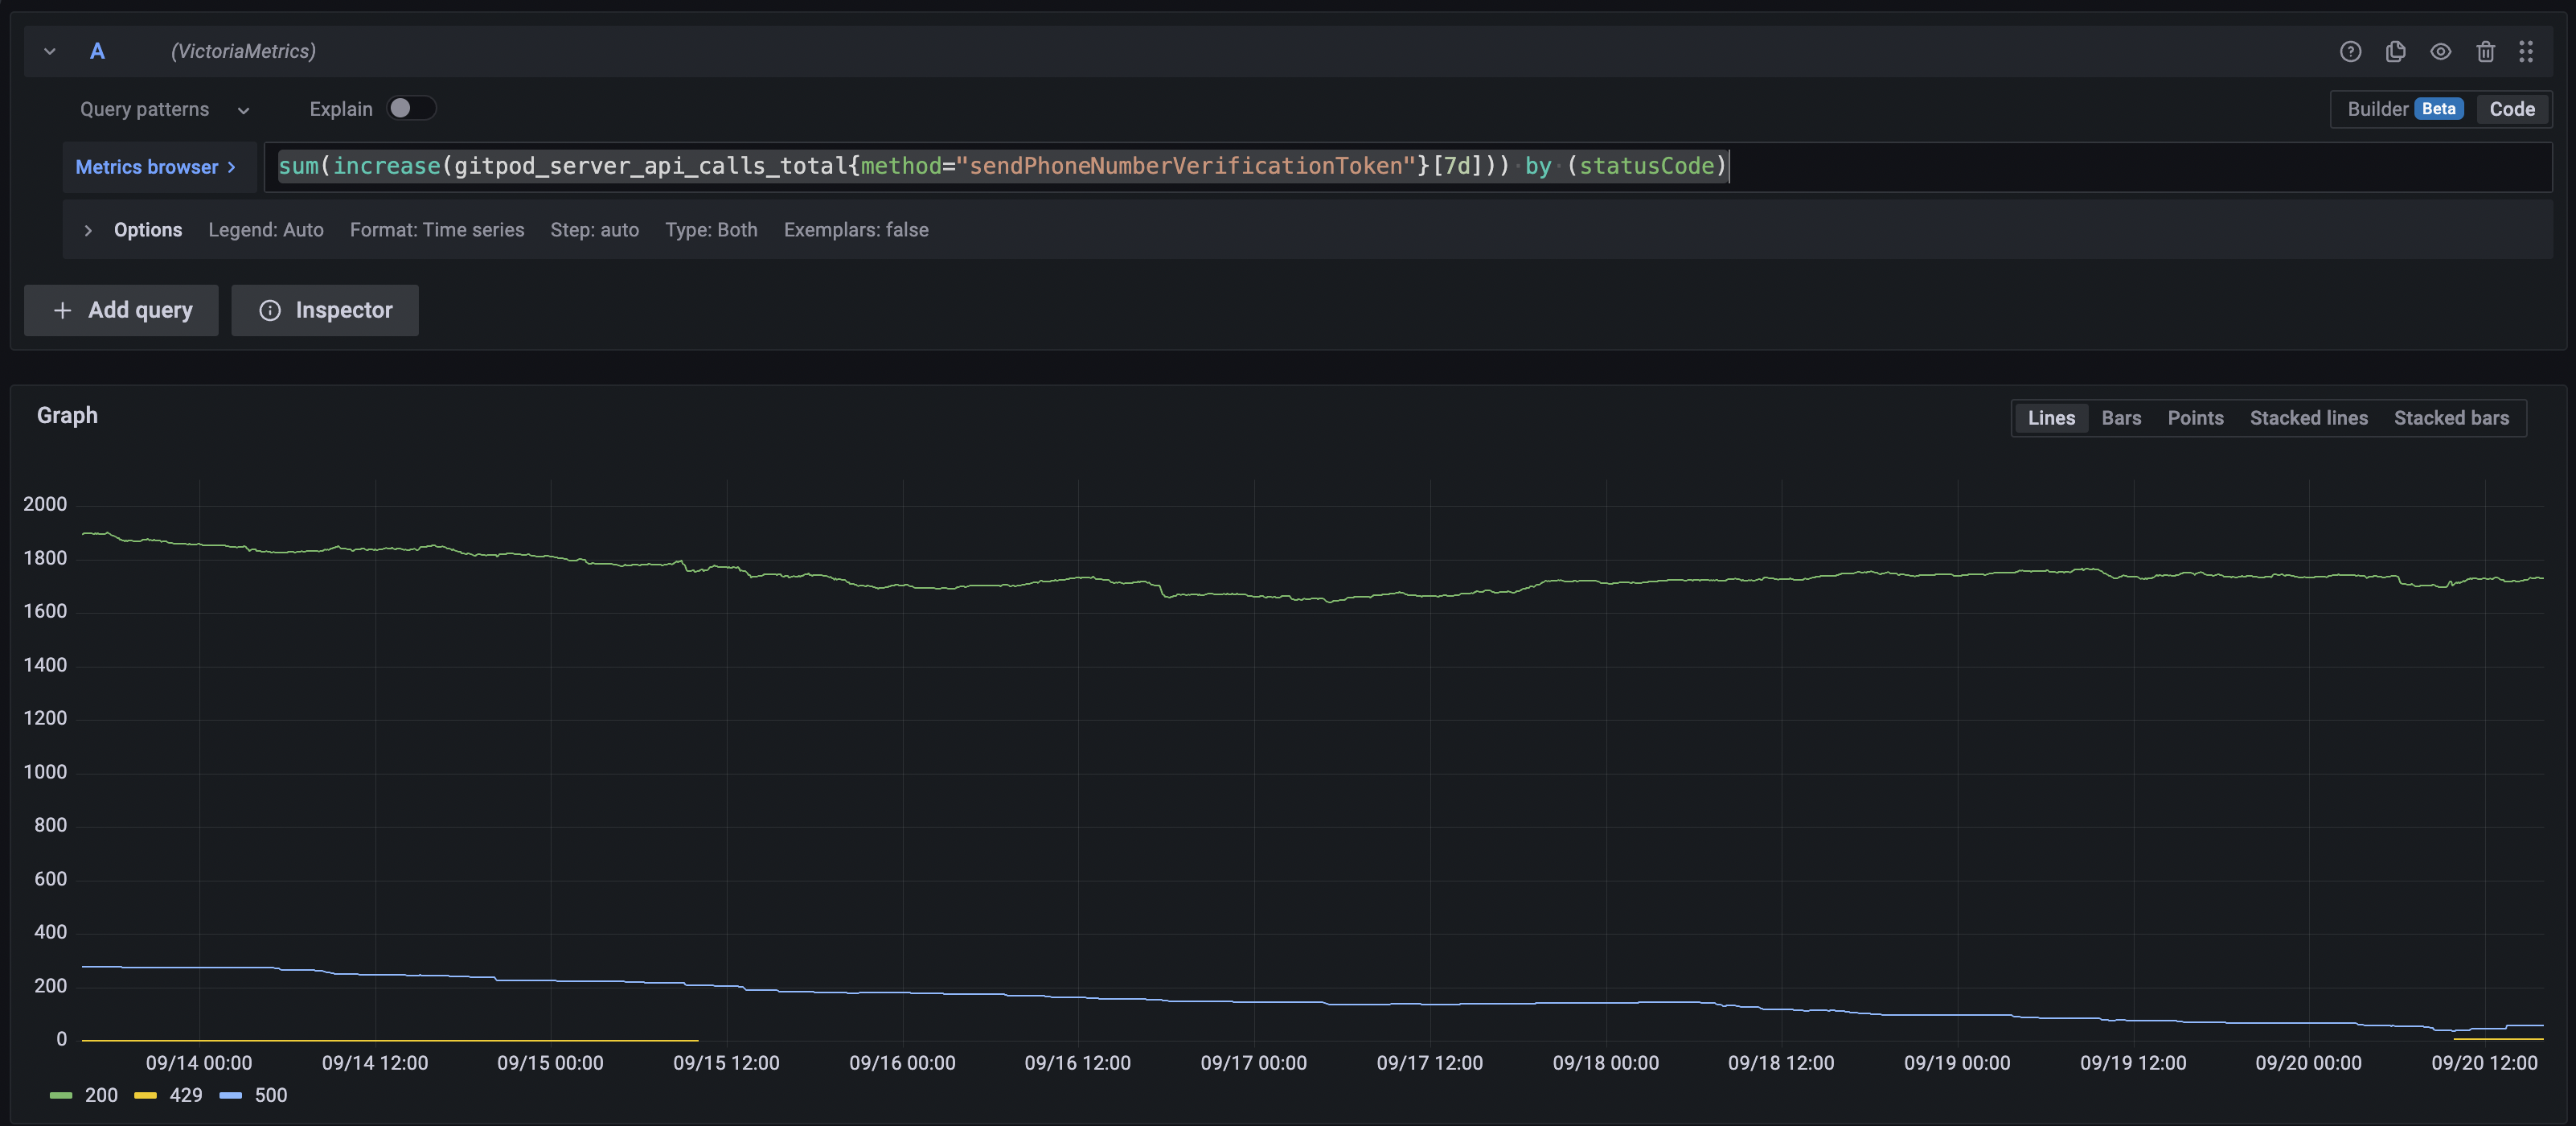Image resolution: width=2576 pixels, height=1126 pixels.
Task: Switch graph to Bars view
Action: (x=2121, y=418)
